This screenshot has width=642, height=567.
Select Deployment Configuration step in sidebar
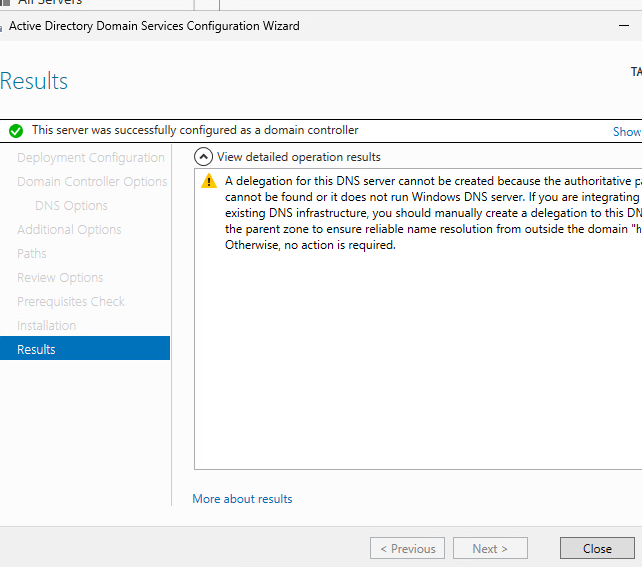pyautogui.click(x=90, y=158)
